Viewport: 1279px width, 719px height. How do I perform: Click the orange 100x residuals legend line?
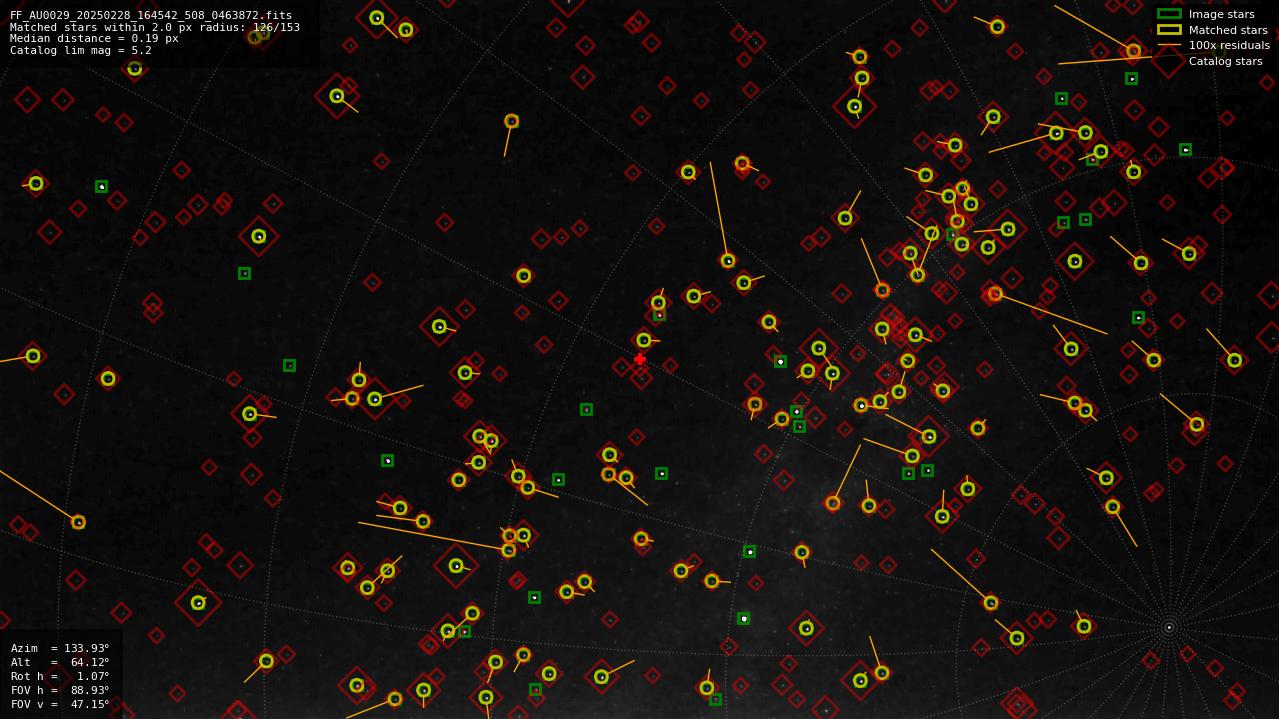tap(1169, 45)
